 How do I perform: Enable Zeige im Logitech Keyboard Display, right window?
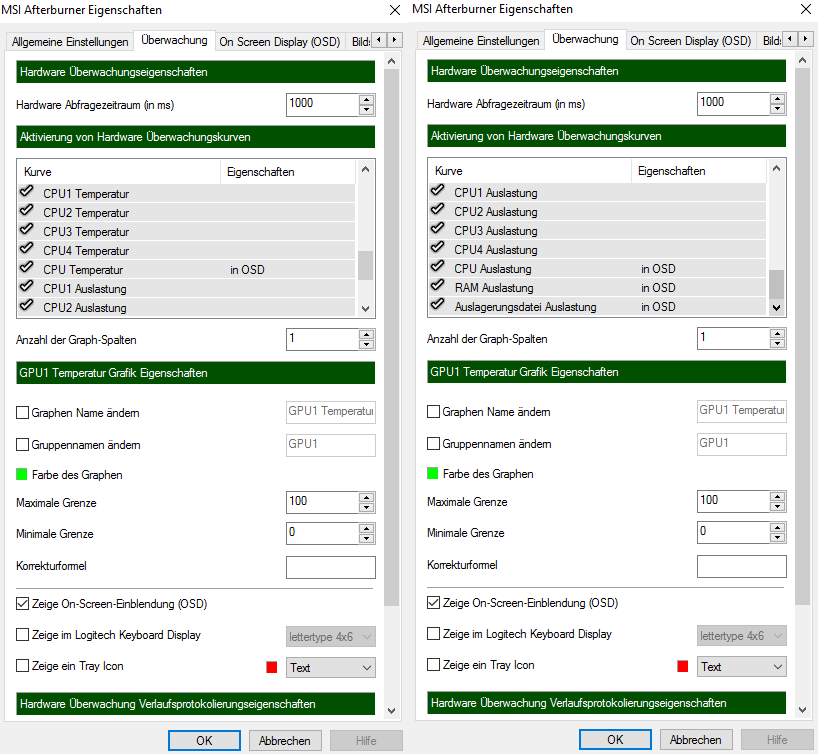click(434, 633)
